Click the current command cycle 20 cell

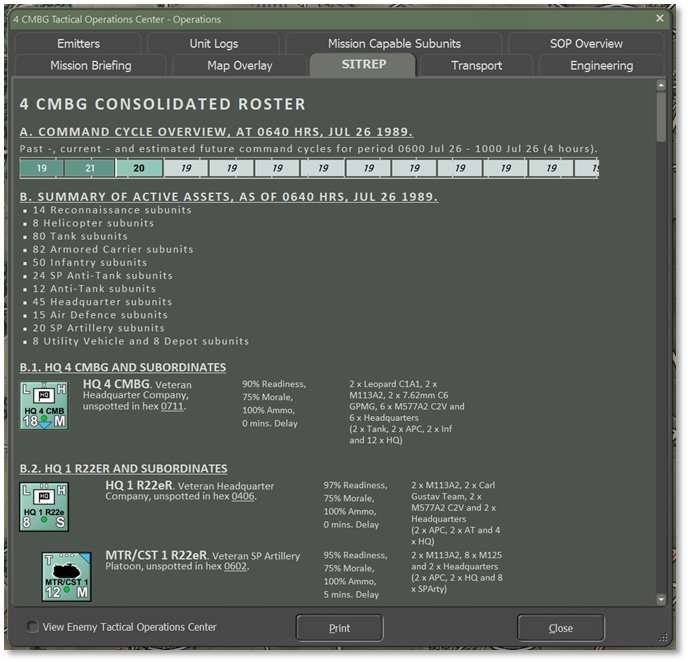click(x=139, y=169)
